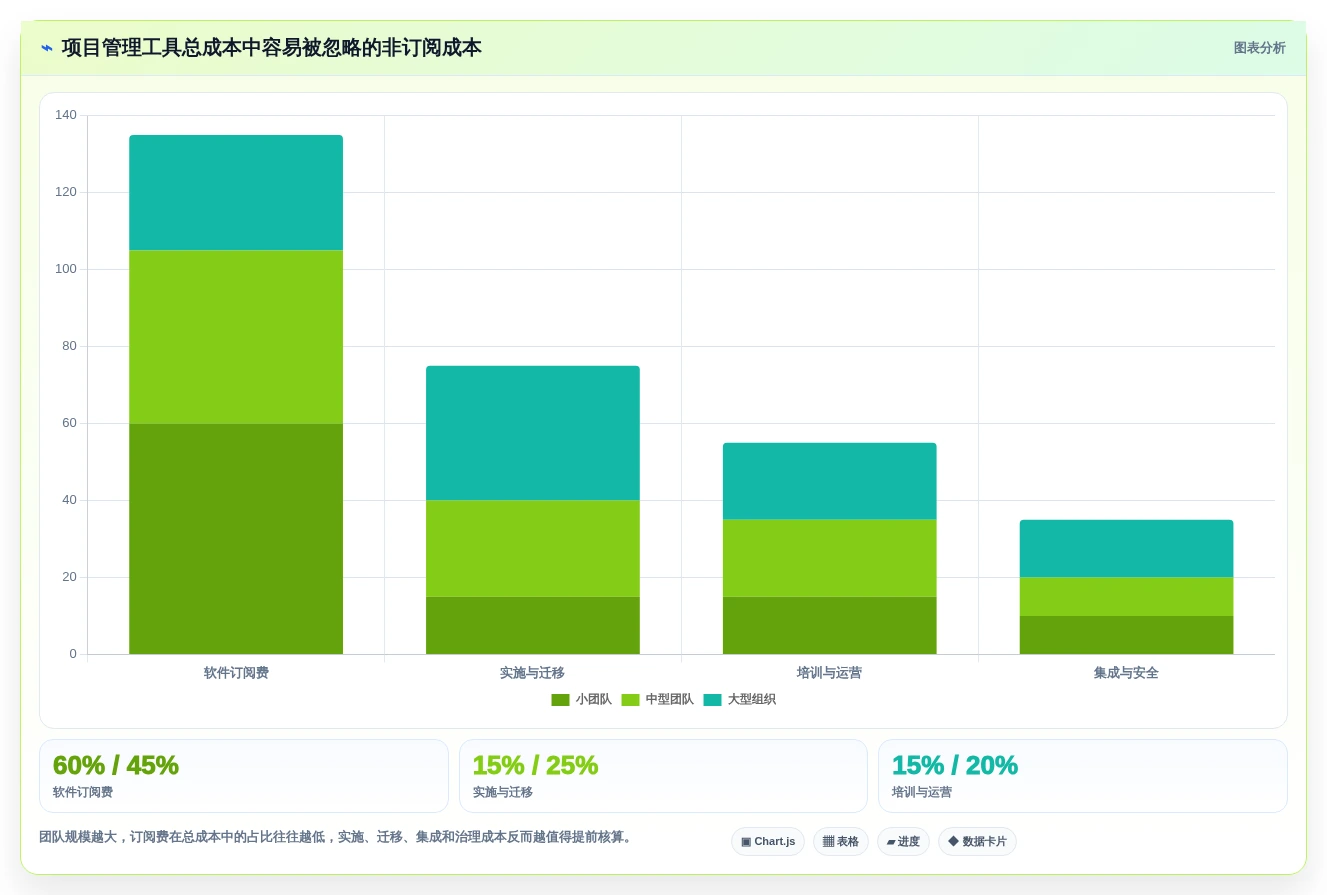Image resolution: width=1327 pixels, height=895 pixels.
Task: Click 软件订阅费 bar's teal 大型组织 segment
Action: (x=236, y=192)
